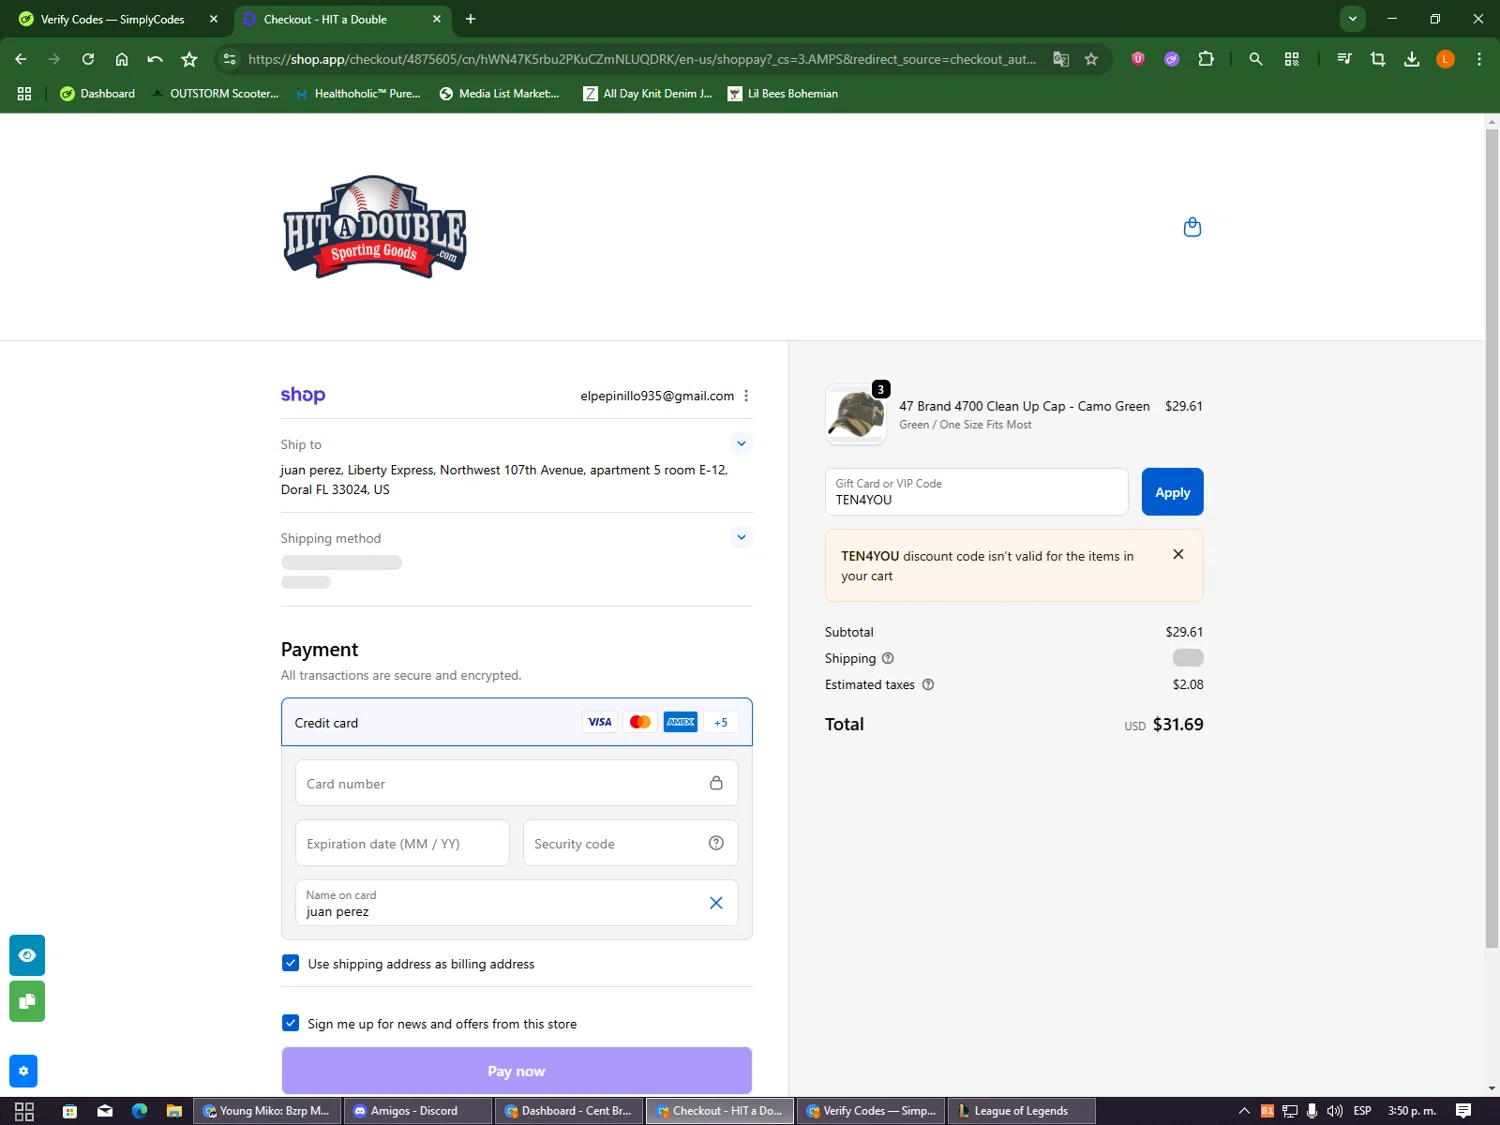Screen dimensions: 1500x1125
Task: Click the Shop Pay logo
Action: (303, 395)
